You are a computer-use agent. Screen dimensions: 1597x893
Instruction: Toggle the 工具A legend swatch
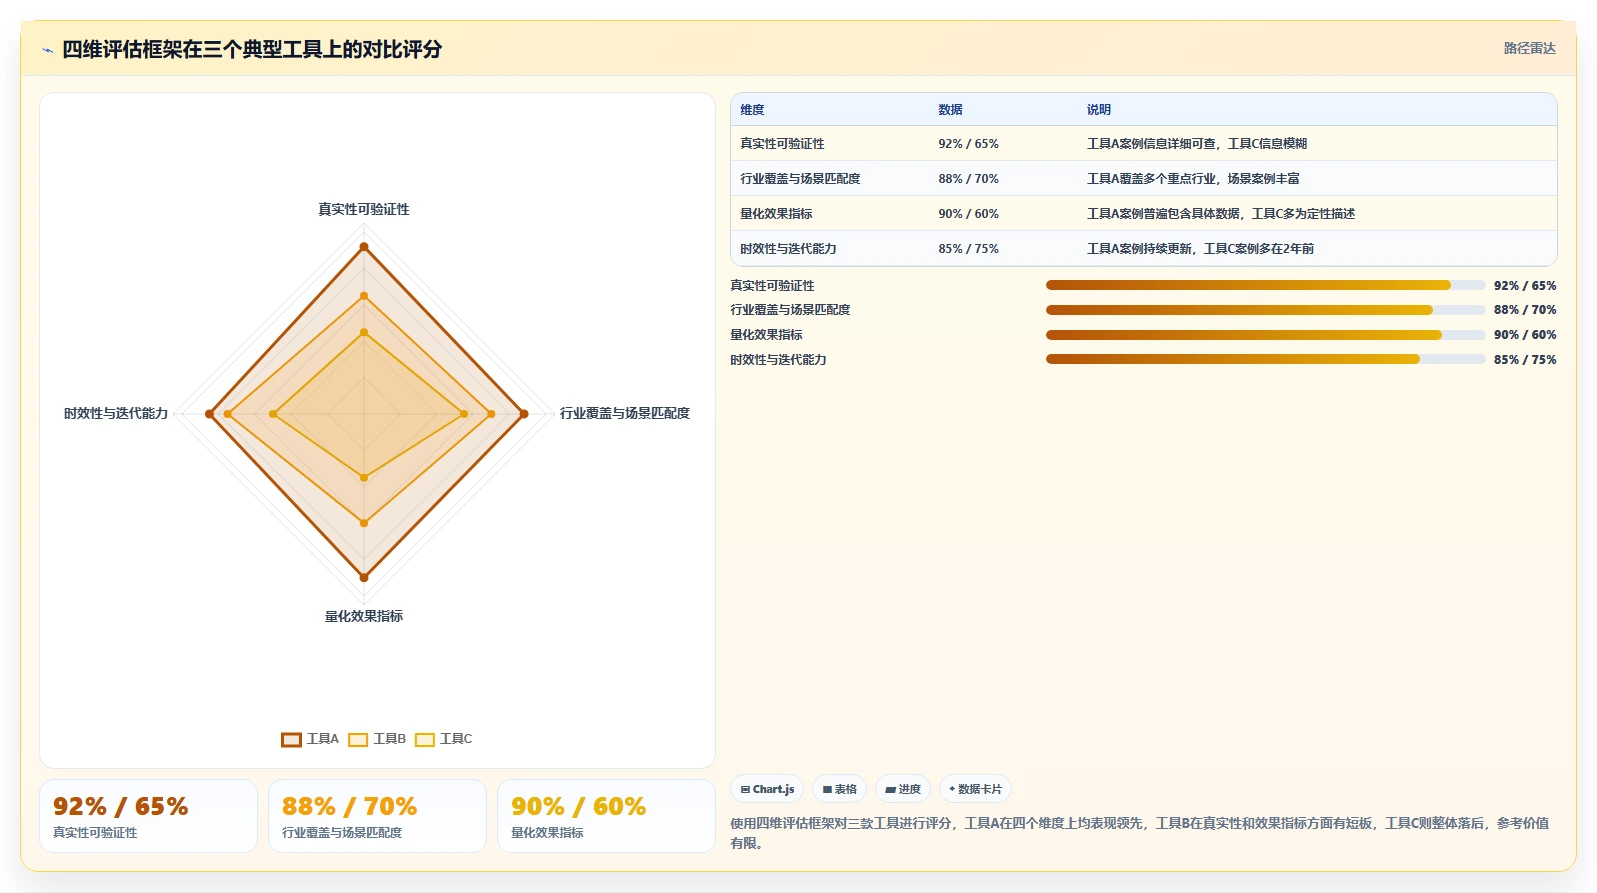(x=291, y=740)
